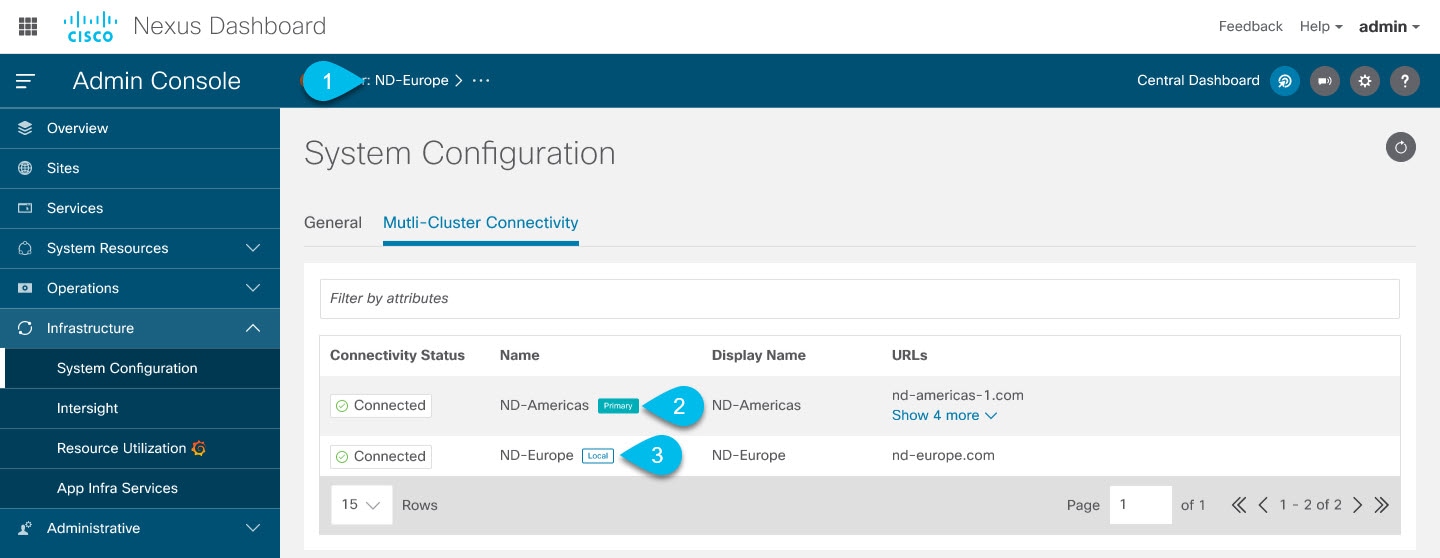Image resolution: width=1440 pixels, height=558 pixels.
Task: Click the page number input field
Action: [x=1141, y=505]
